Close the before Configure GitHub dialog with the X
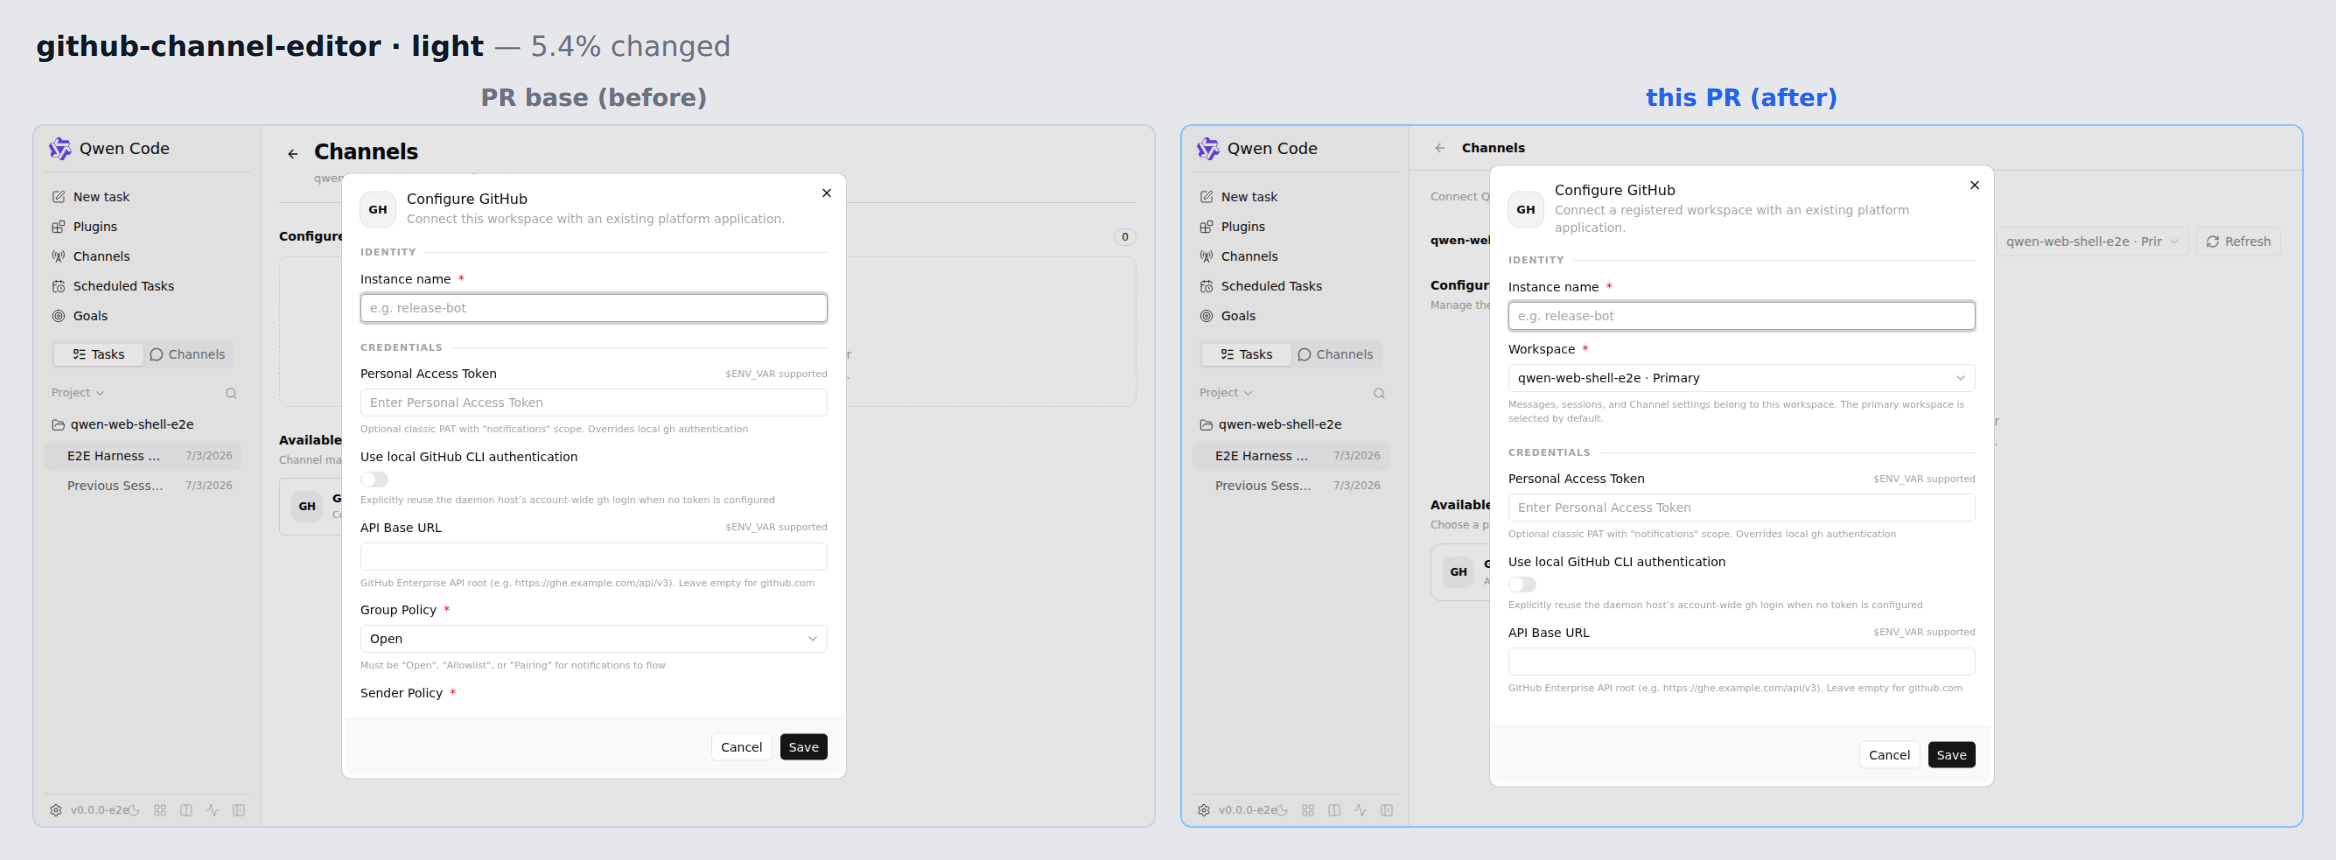Image resolution: width=2336 pixels, height=860 pixels. tap(827, 193)
